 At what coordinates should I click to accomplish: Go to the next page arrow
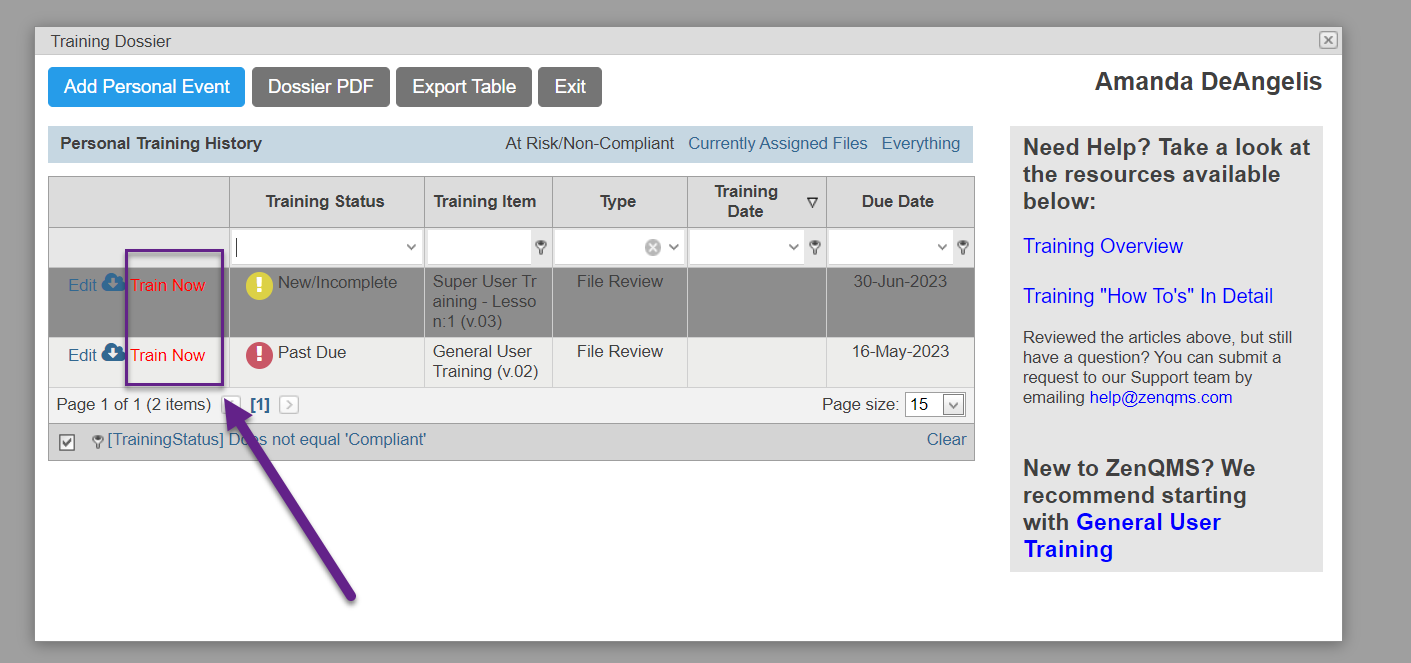289,405
